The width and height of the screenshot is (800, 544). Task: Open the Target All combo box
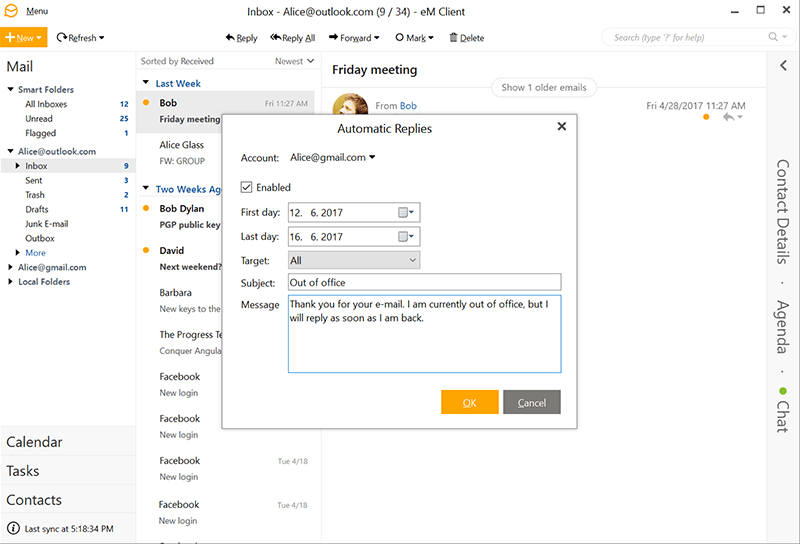click(x=354, y=260)
